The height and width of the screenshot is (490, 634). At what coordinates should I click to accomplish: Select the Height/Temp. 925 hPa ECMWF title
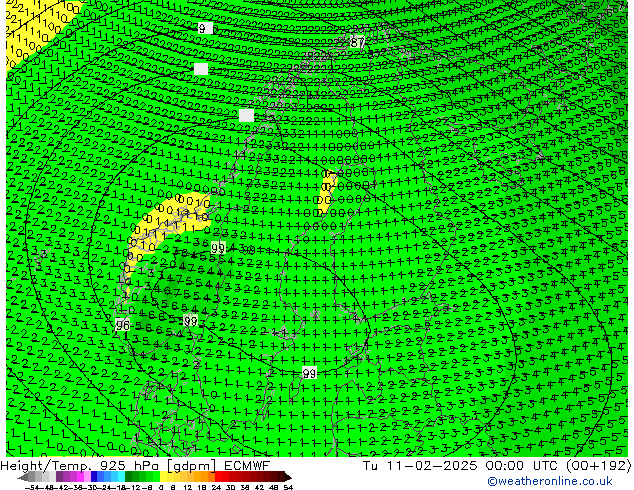click(x=135, y=465)
